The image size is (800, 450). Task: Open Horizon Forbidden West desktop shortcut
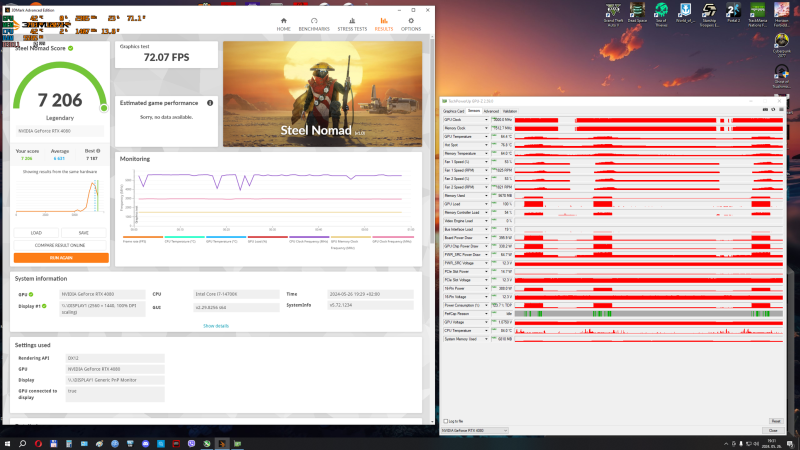click(782, 15)
